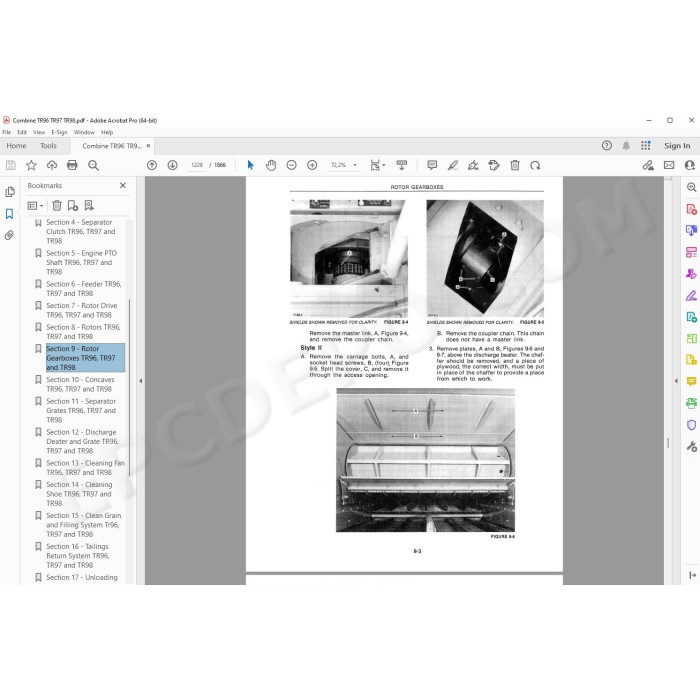This screenshot has height=700, width=700.
Task: Click the Sign document pen icon
Action: pos(473,165)
